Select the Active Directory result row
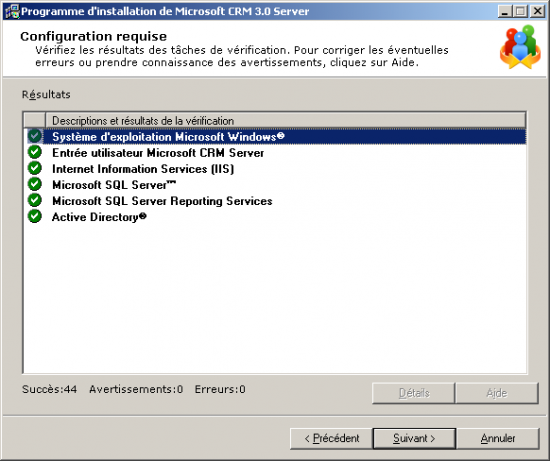This screenshot has height=461, width=550. click(276, 217)
